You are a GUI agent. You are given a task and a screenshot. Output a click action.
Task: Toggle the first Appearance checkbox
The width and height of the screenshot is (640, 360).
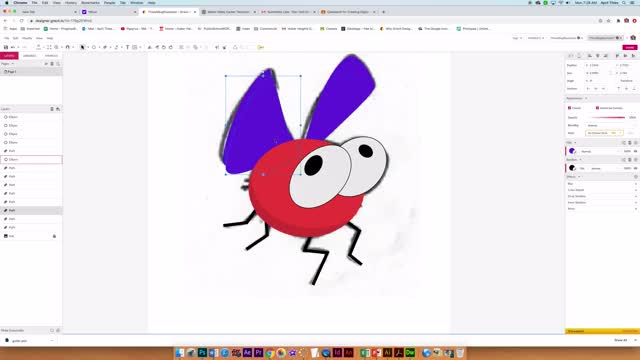coord(569,108)
